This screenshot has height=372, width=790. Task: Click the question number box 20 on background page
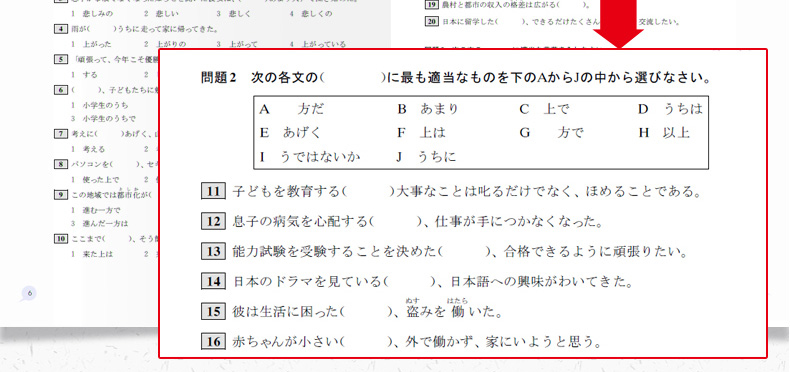(x=431, y=22)
